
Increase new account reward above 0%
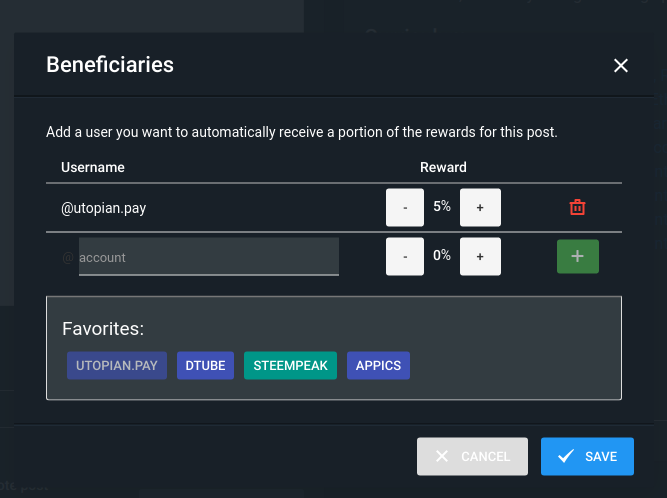(480, 256)
